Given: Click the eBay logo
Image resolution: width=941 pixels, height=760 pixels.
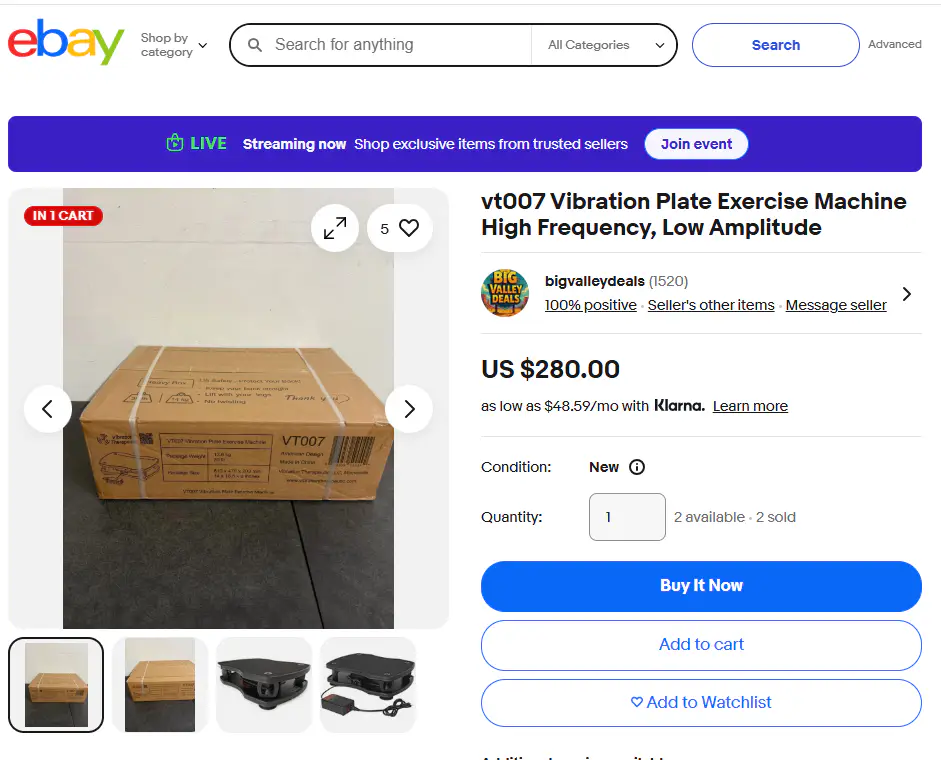Looking at the screenshot, I should coord(66,42).
